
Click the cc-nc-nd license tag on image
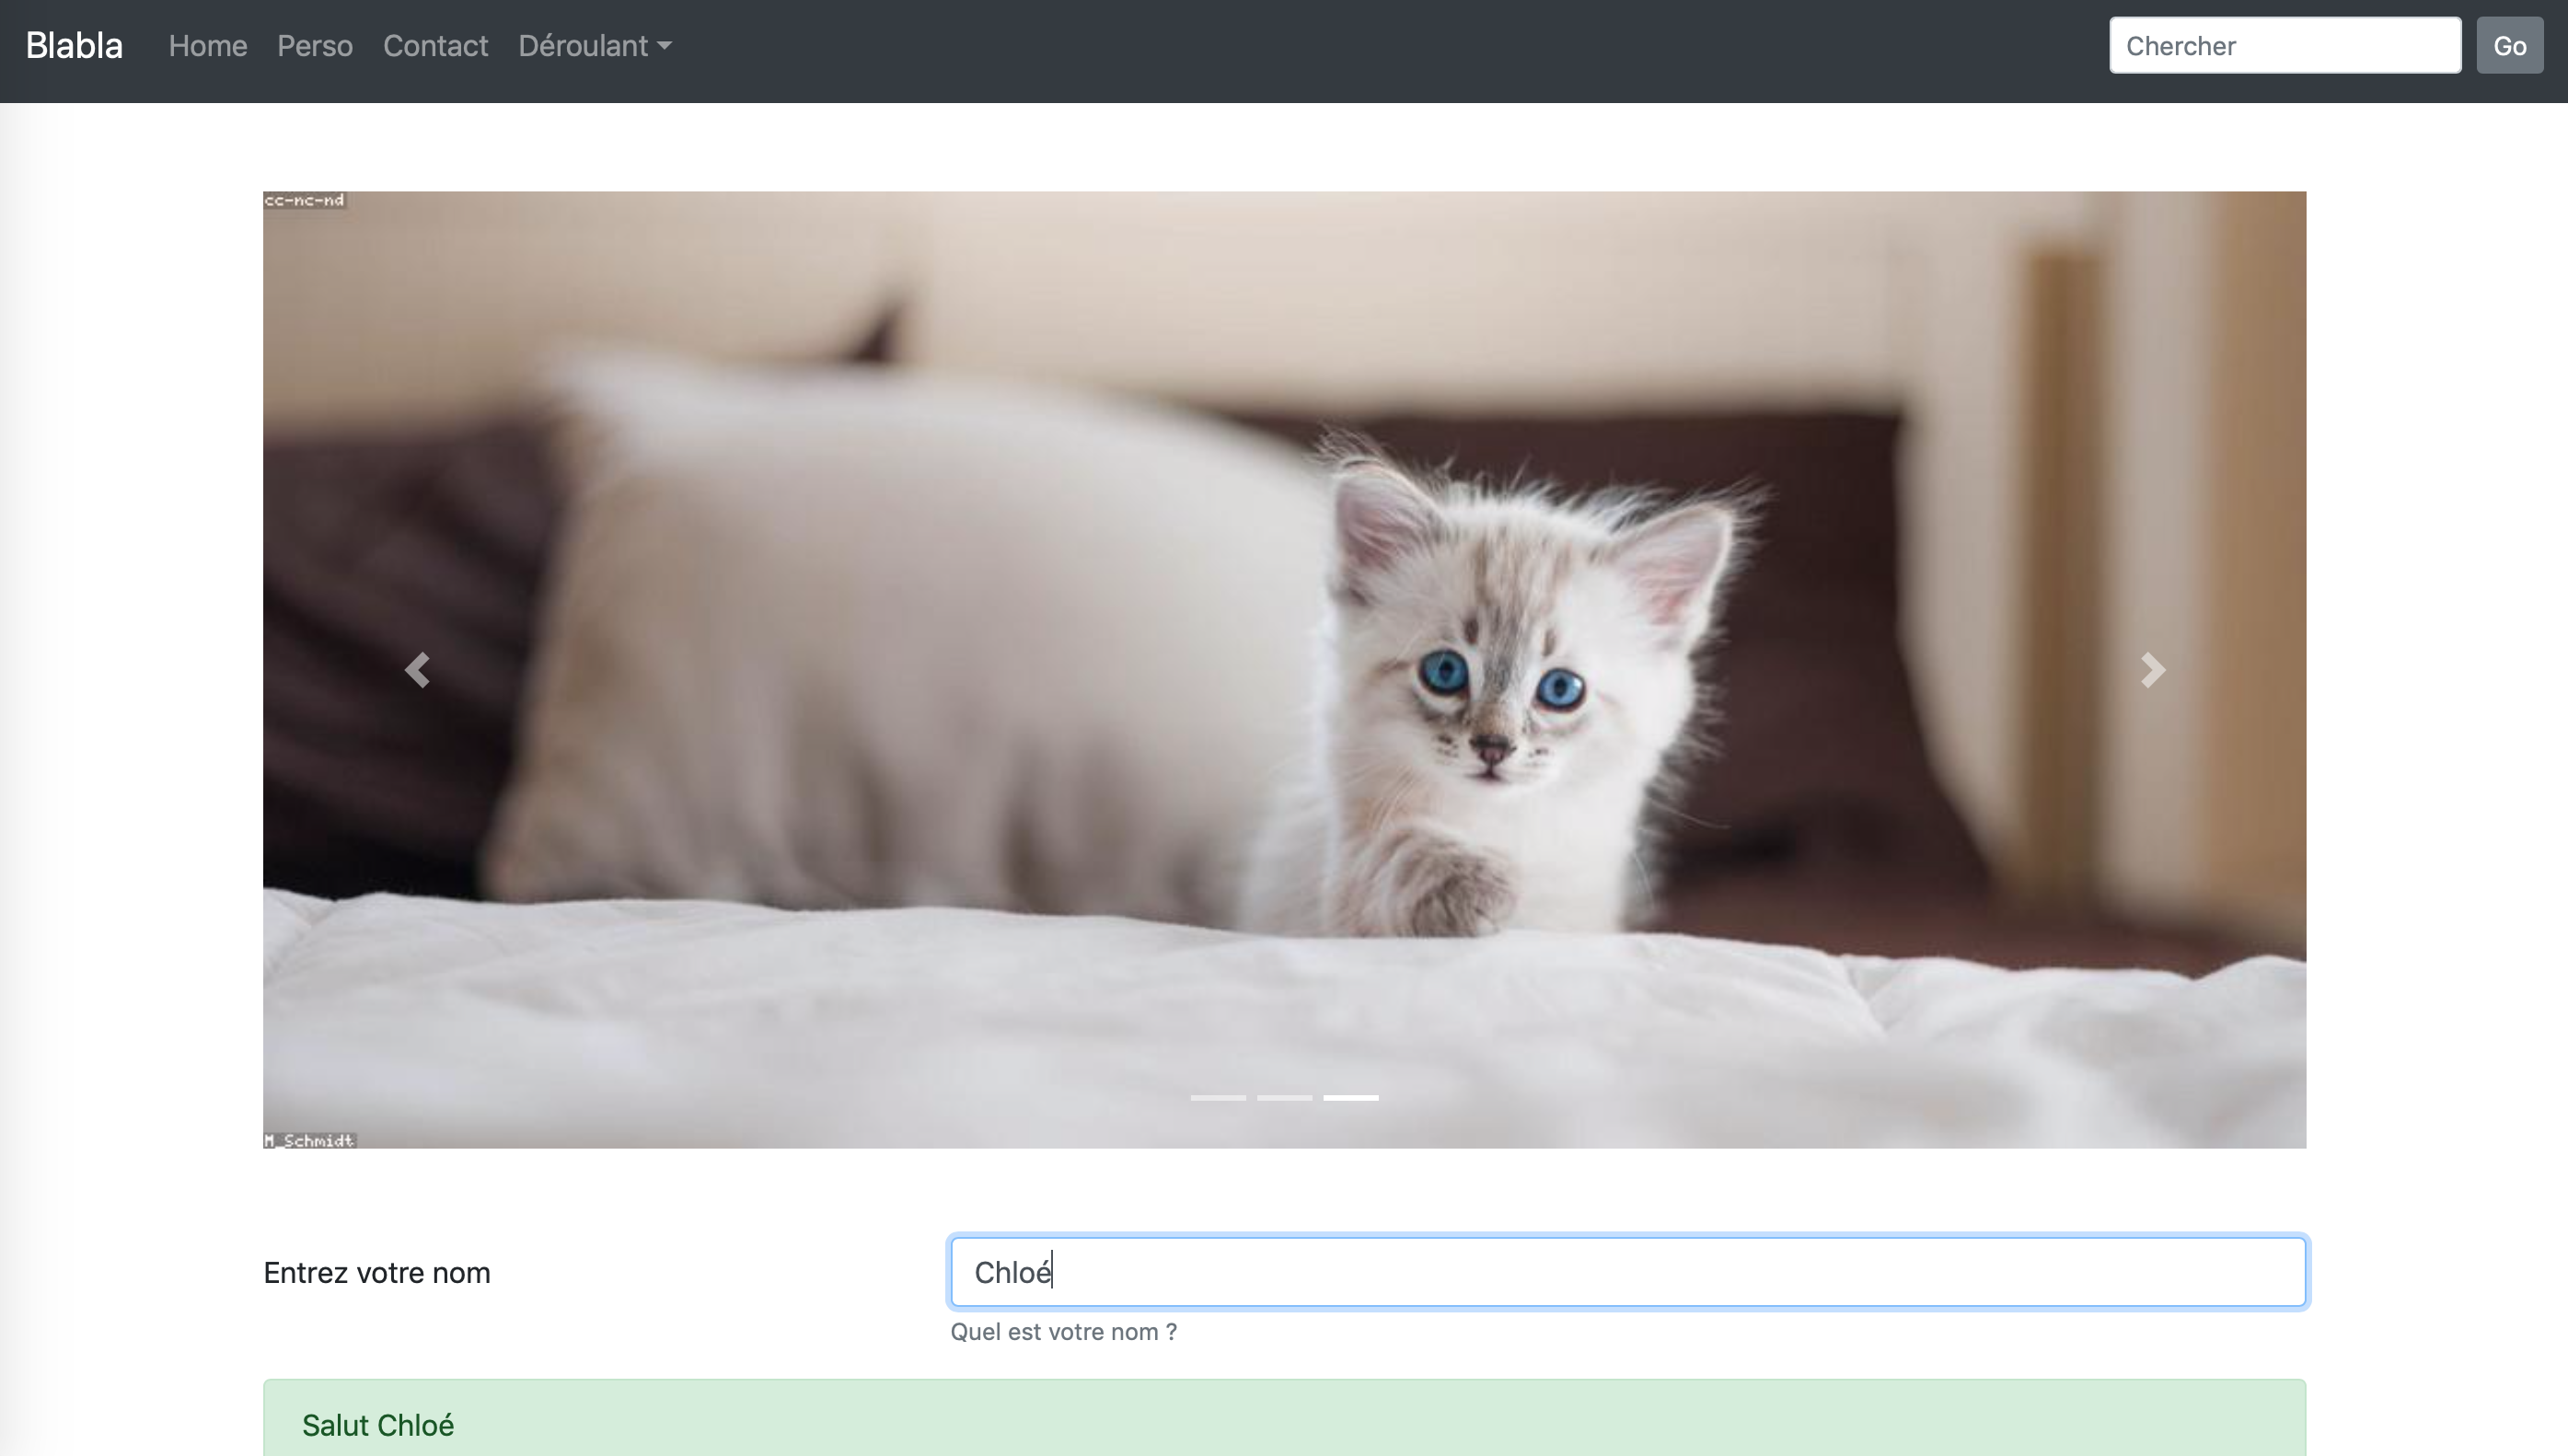304,200
